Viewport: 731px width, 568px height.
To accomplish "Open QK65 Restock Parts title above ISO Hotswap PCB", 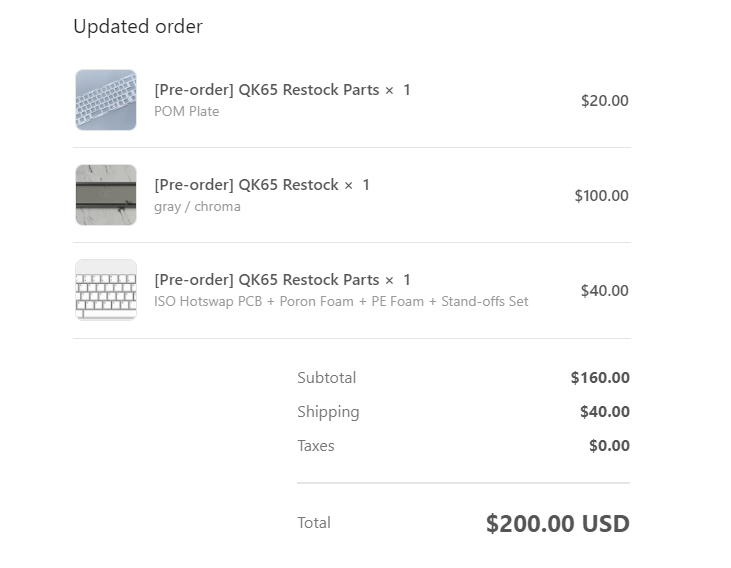I will point(282,280).
